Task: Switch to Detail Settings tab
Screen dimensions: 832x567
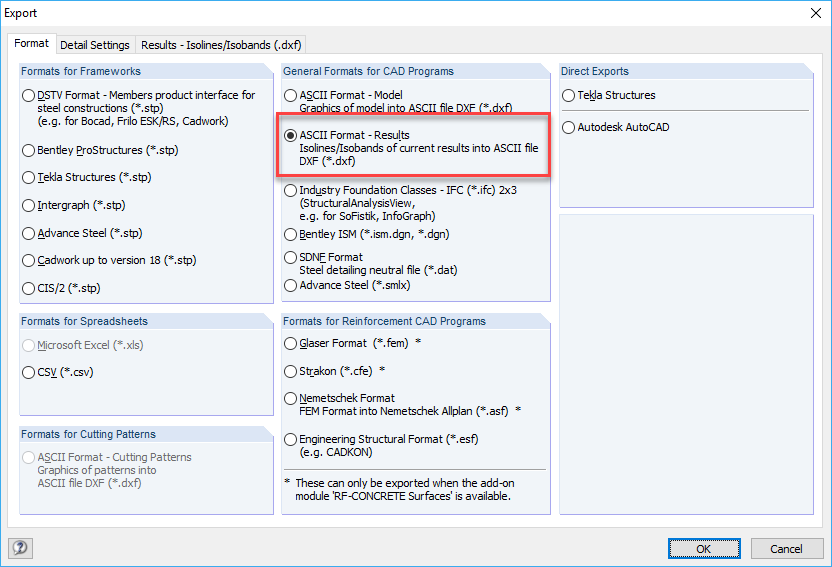Action: tap(95, 45)
